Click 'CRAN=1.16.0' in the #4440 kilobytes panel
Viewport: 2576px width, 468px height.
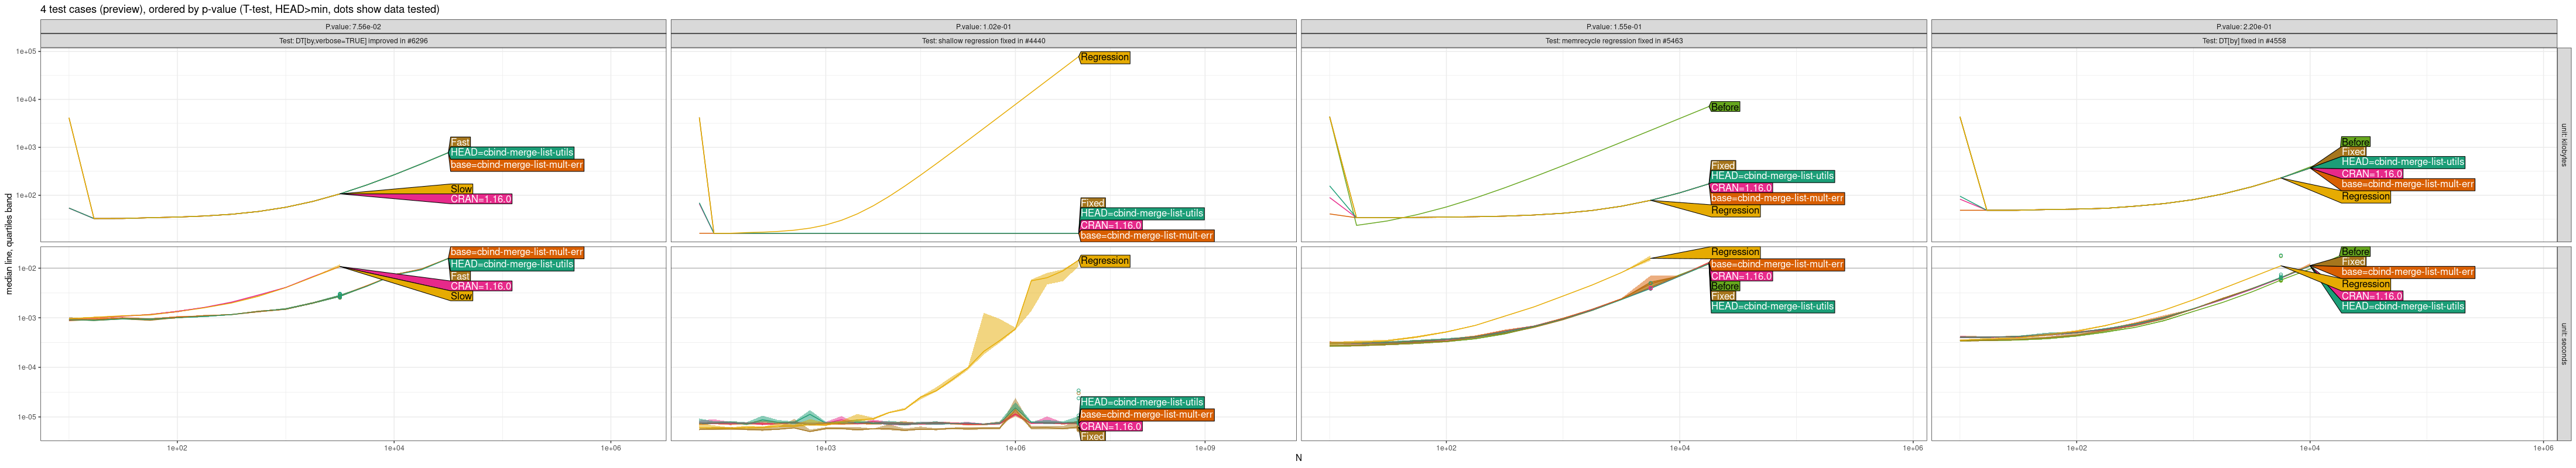[x=1111, y=225]
